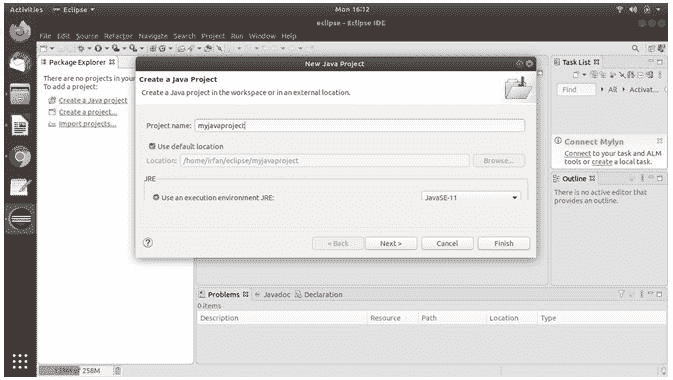Image resolution: width=673 pixels, height=380 pixels.
Task: Open the Refactor menu
Action: coord(118,36)
